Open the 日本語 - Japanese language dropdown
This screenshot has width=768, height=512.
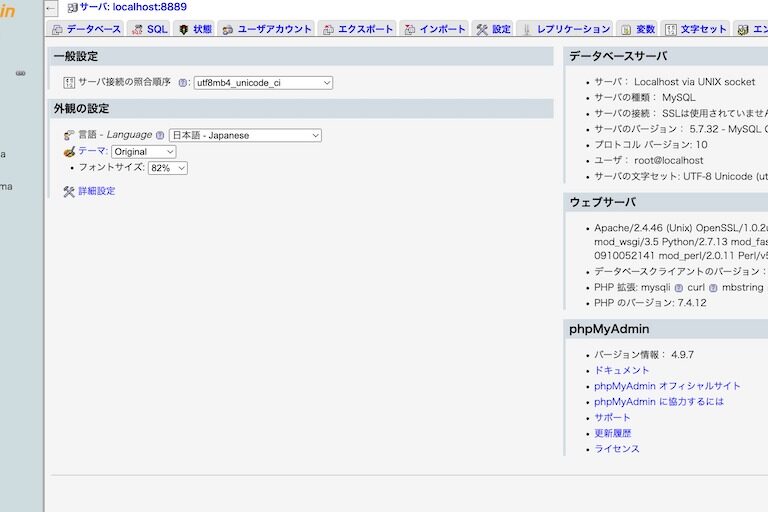[245, 135]
